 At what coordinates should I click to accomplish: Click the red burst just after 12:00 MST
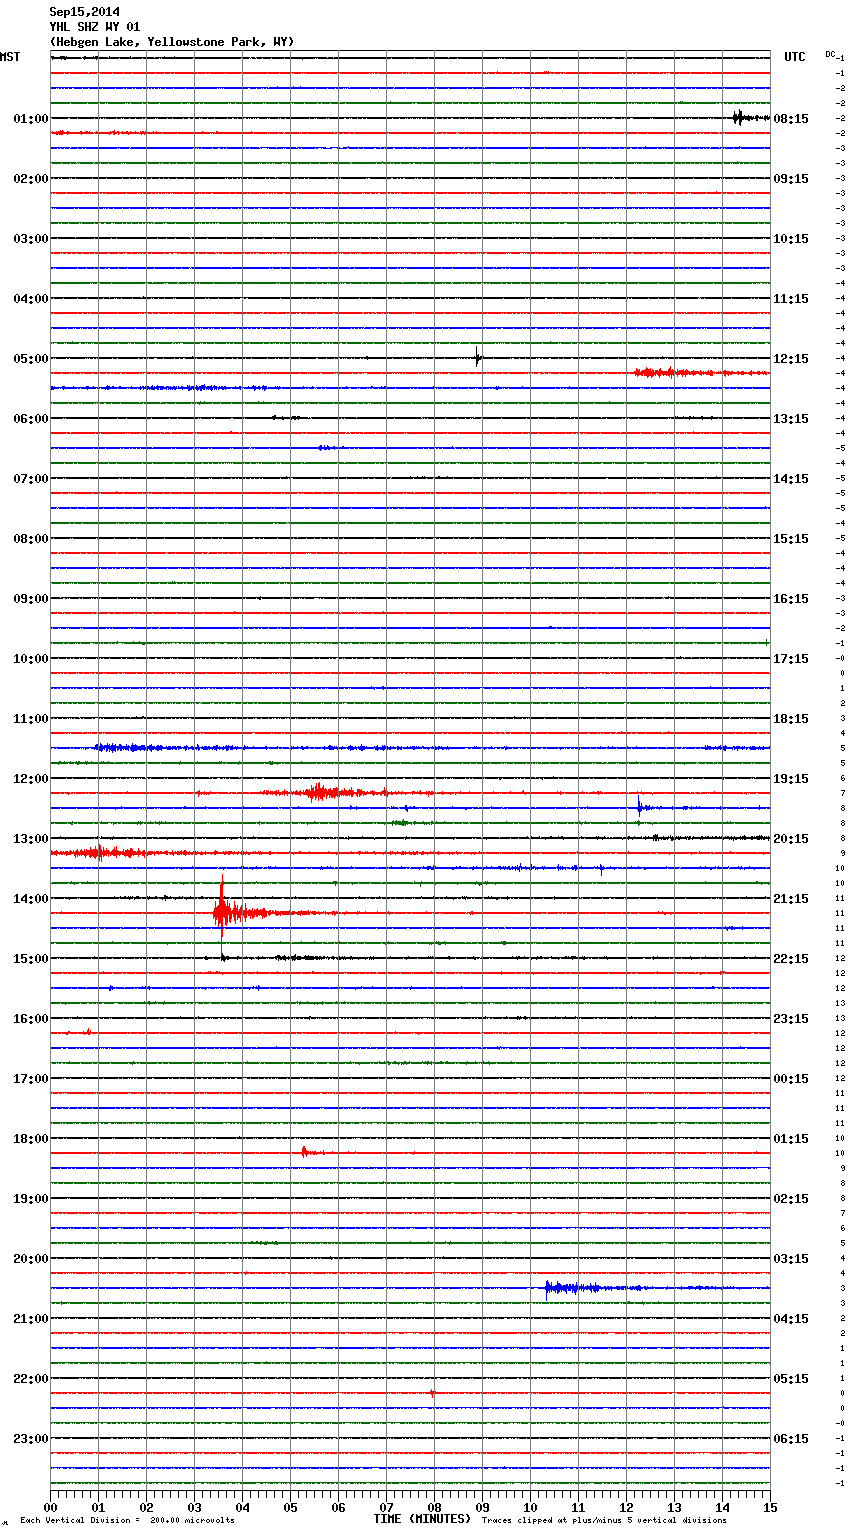[x=320, y=793]
